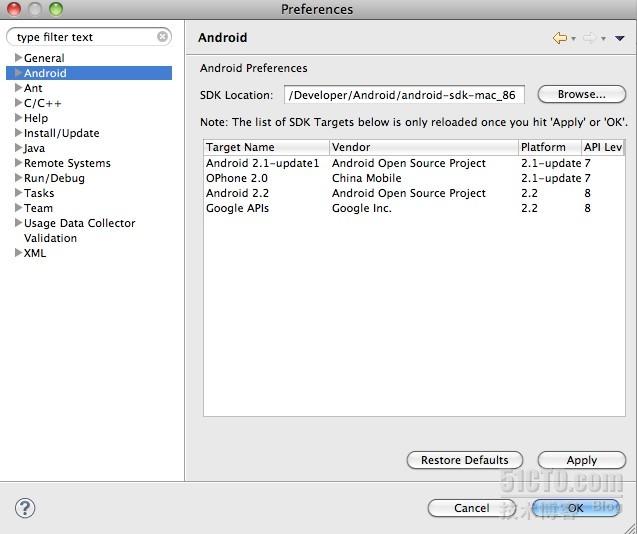Open the back history dropdown arrow
637x534 pixels.
[x=574, y=39]
